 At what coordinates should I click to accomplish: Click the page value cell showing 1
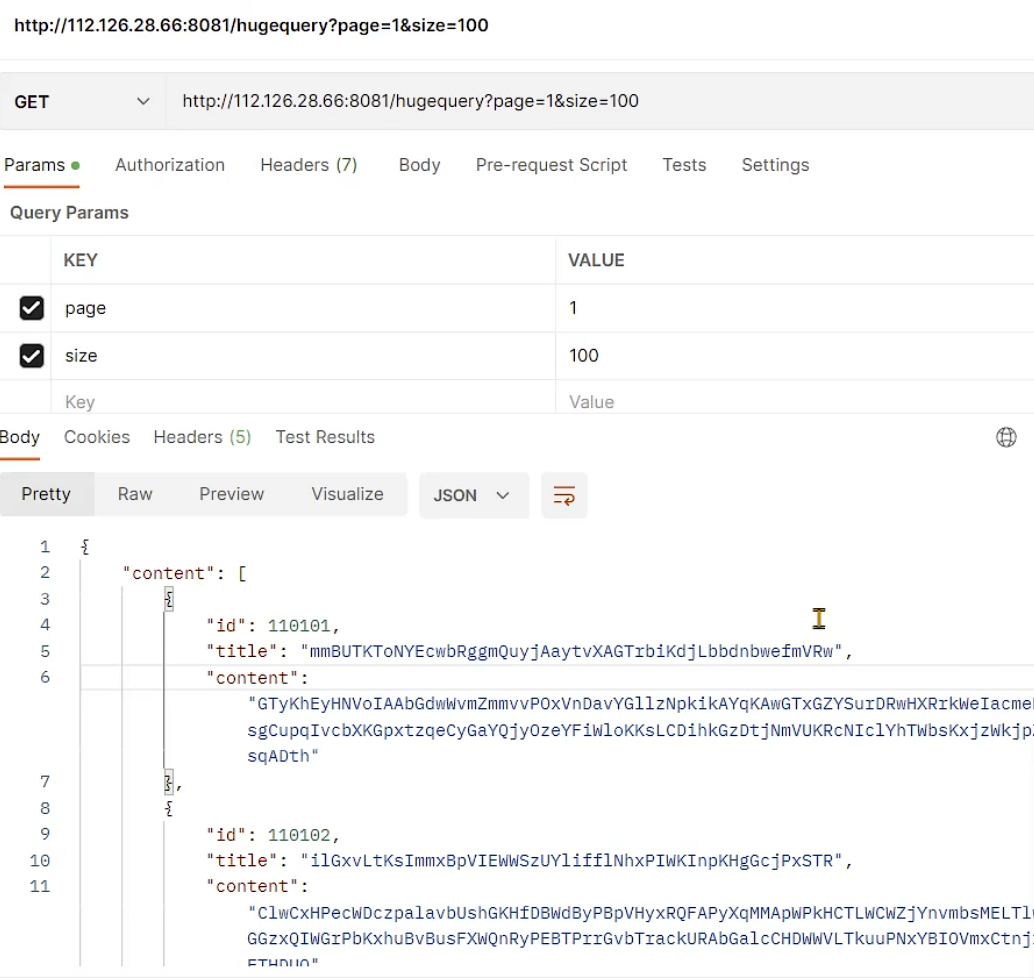pyautogui.click(x=795, y=308)
